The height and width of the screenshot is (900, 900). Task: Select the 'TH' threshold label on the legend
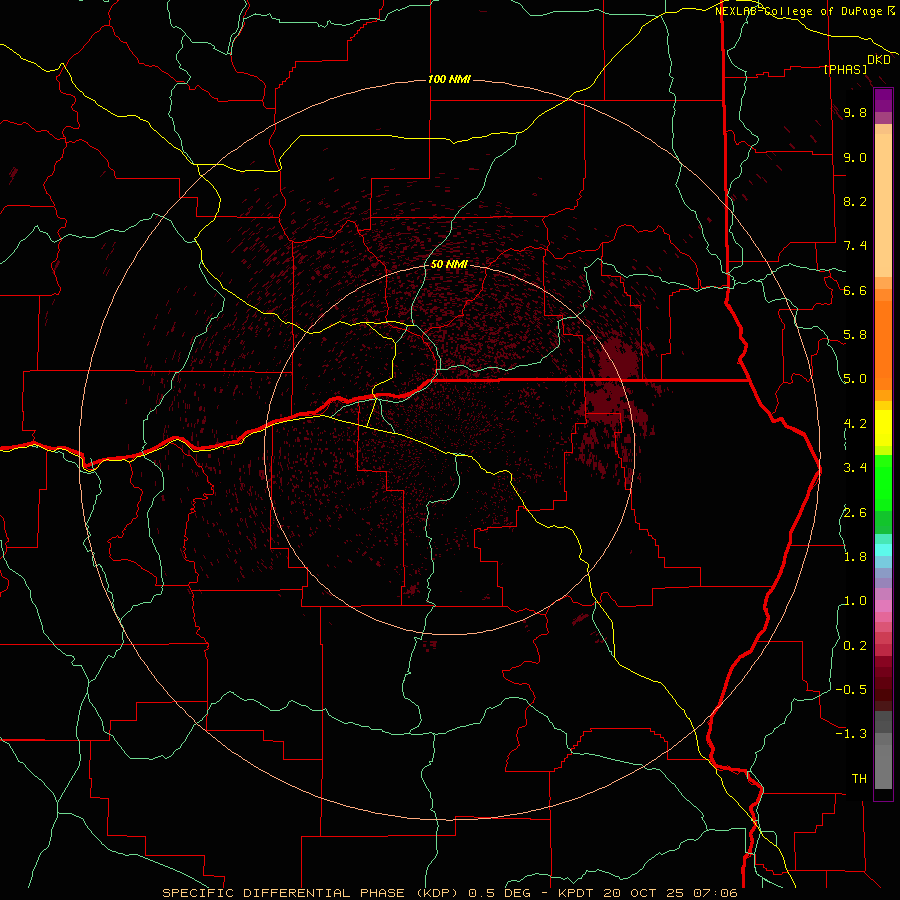[x=859, y=778]
